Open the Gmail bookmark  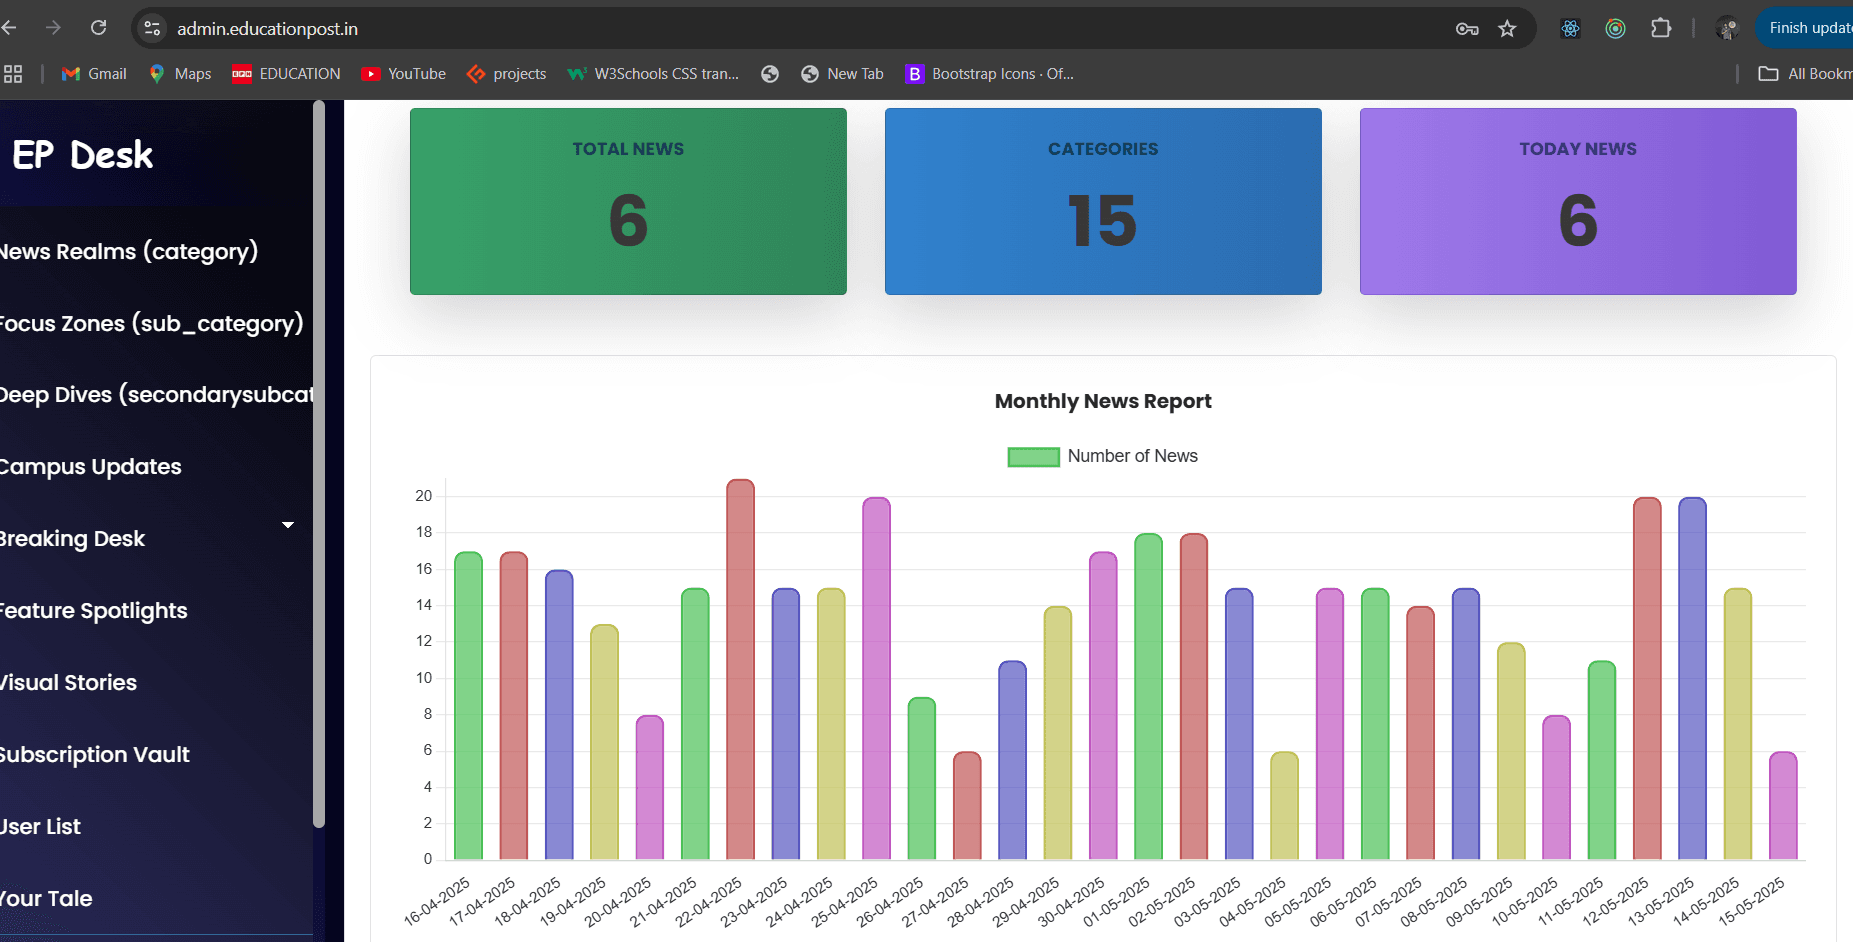[93, 73]
